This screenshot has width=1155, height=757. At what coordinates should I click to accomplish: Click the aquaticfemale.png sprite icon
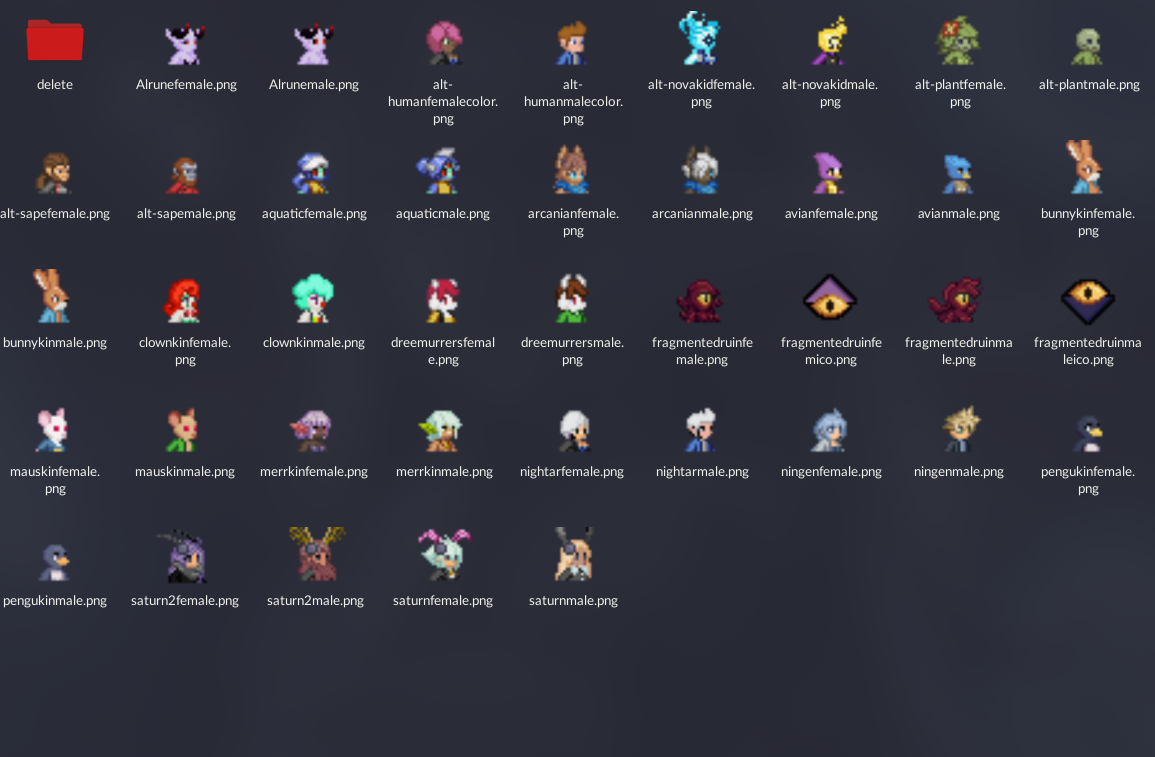click(x=312, y=173)
